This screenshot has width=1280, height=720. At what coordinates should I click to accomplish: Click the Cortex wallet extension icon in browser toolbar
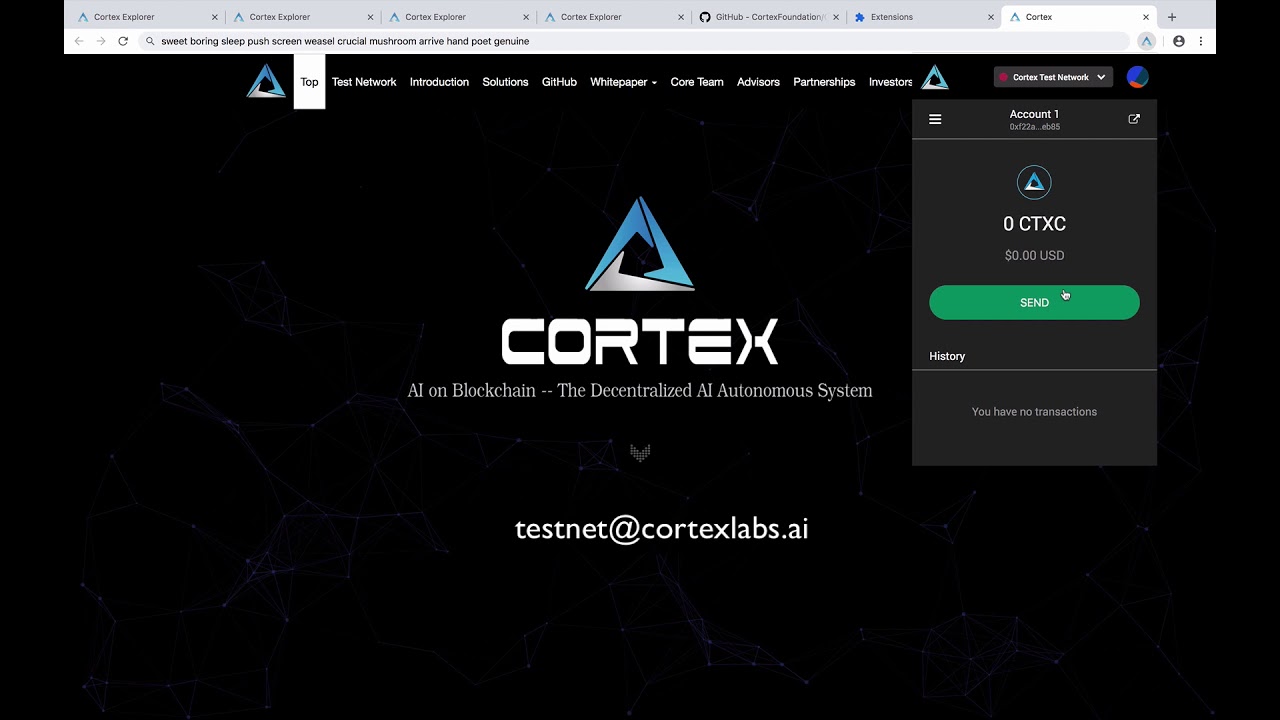pyautogui.click(x=1147, y=41)
